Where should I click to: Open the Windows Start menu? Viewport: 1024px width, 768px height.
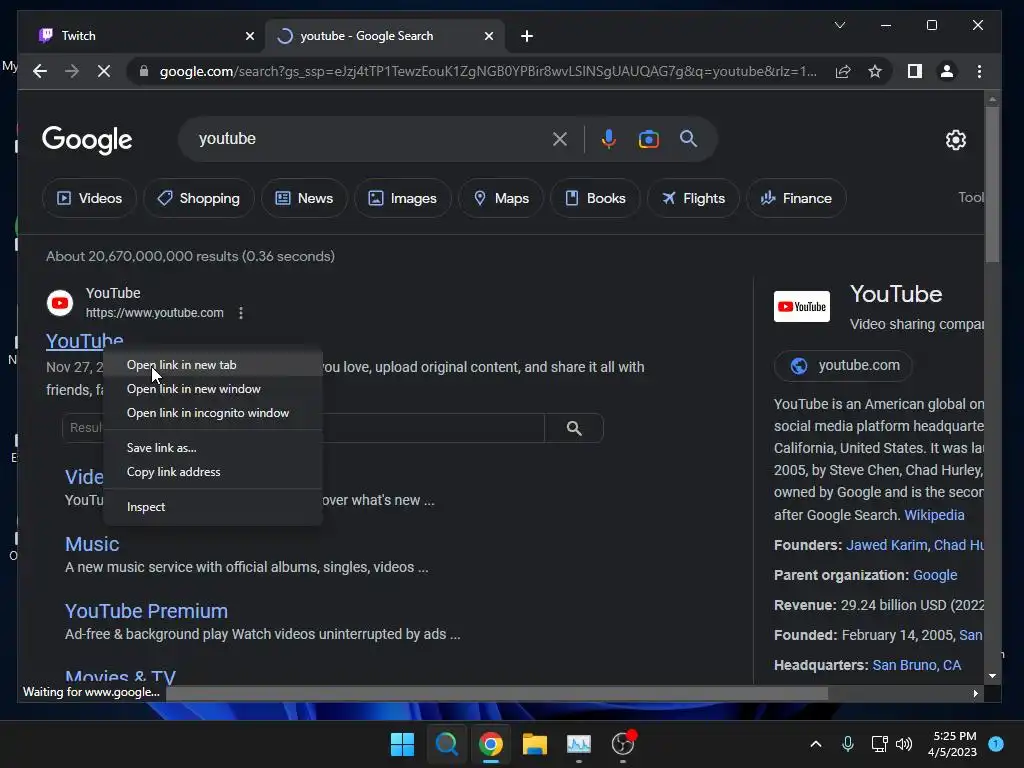tap(402, 744)
